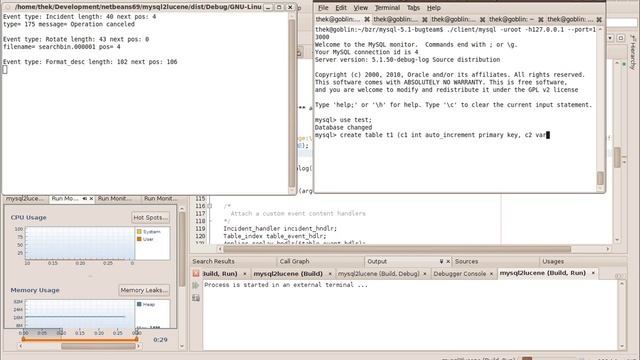Close the fifth thek@goblin terminal tab
This screenshot has width=640, height=360.
click(x=599, y=19)
